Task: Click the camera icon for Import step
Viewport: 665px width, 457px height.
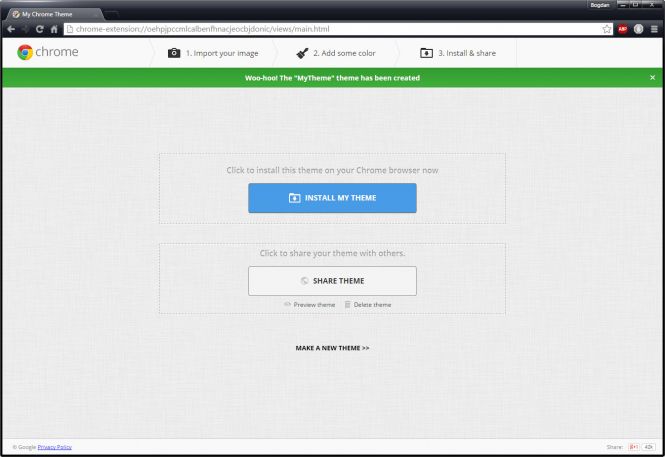Action: [x=174, y=53]
